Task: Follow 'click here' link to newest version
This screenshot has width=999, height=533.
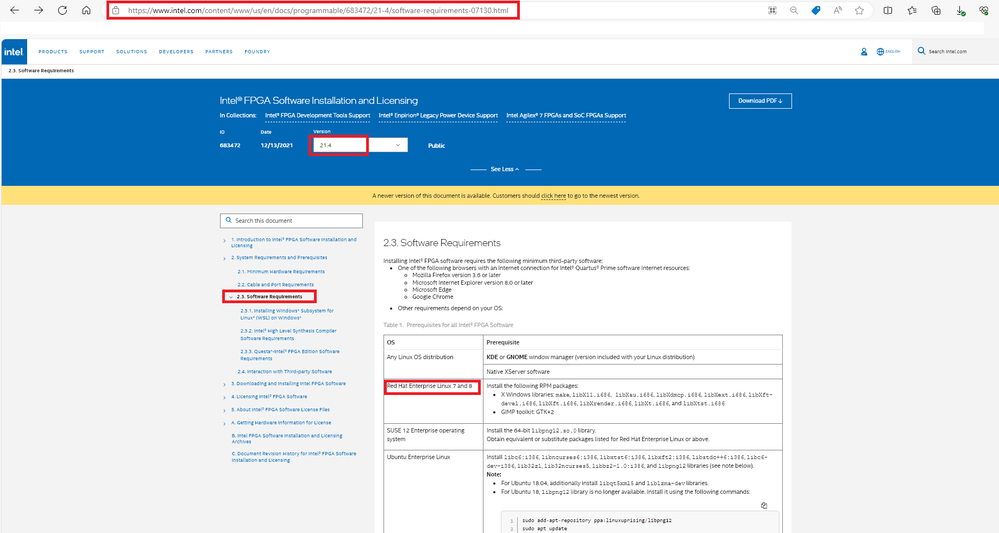Action: [553, 196]
